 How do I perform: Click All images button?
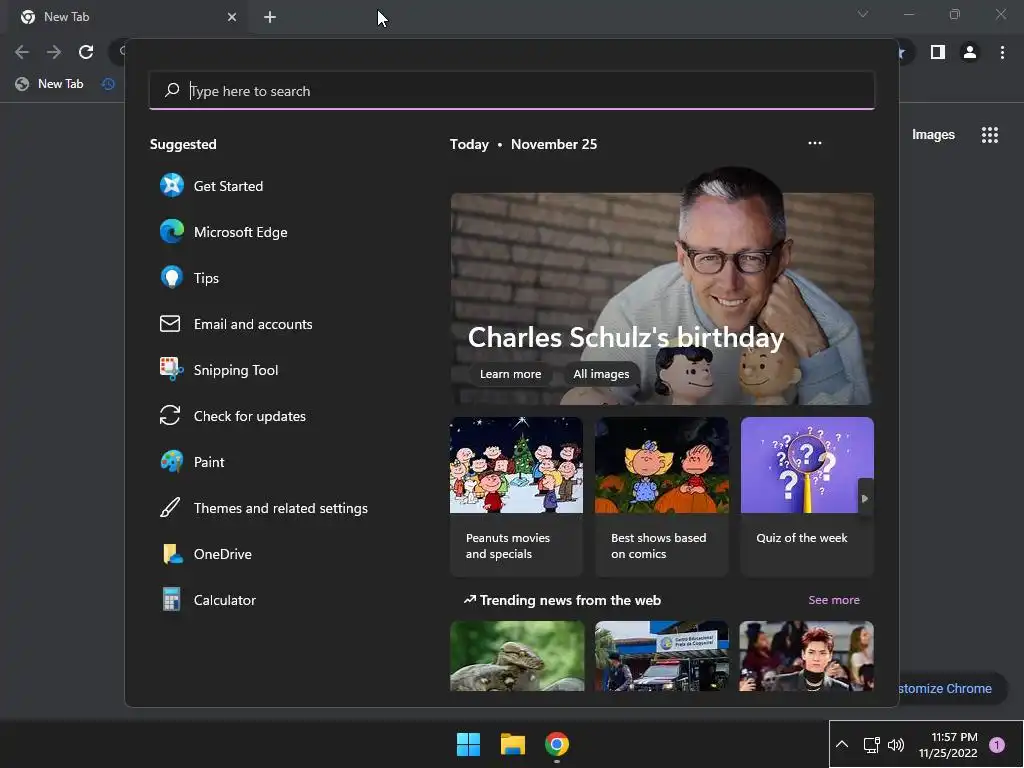point(601,374)
